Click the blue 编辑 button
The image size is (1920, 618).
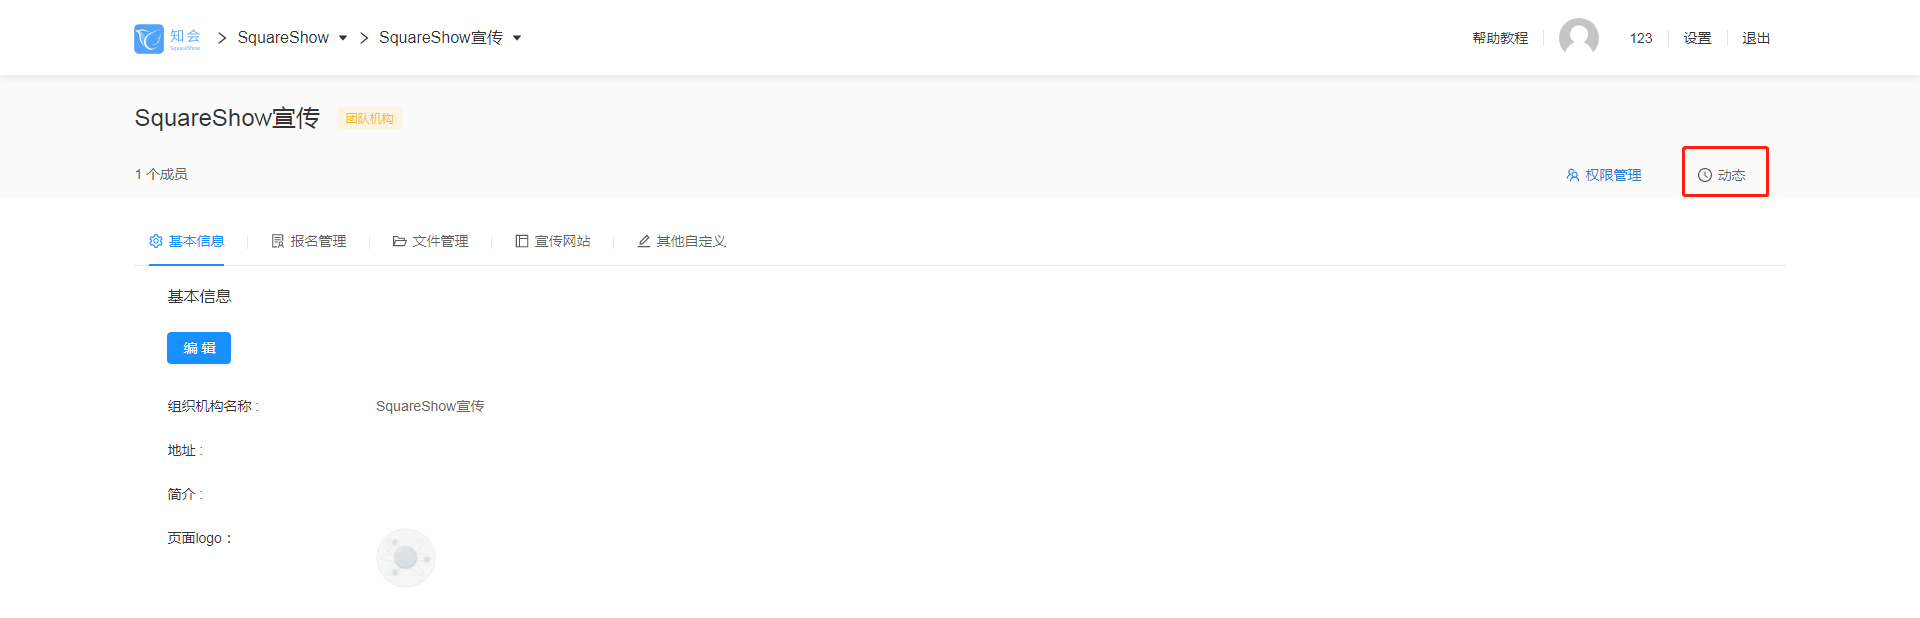199,348
